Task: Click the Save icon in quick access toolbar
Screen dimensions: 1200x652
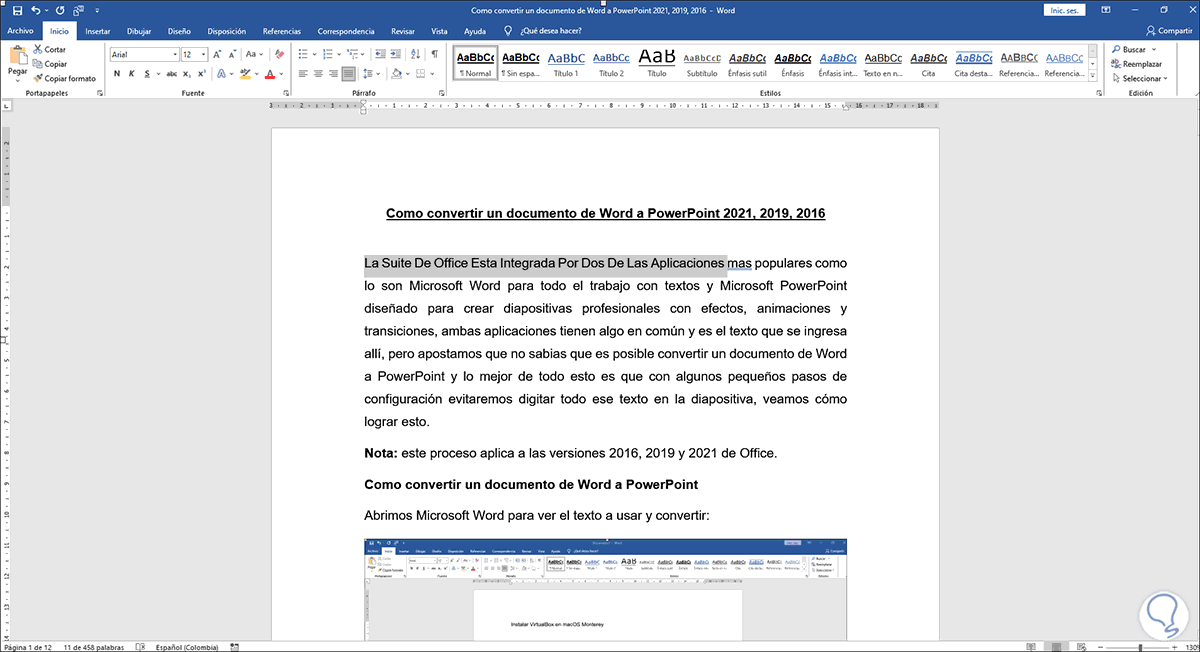Action: pos(15,11)
